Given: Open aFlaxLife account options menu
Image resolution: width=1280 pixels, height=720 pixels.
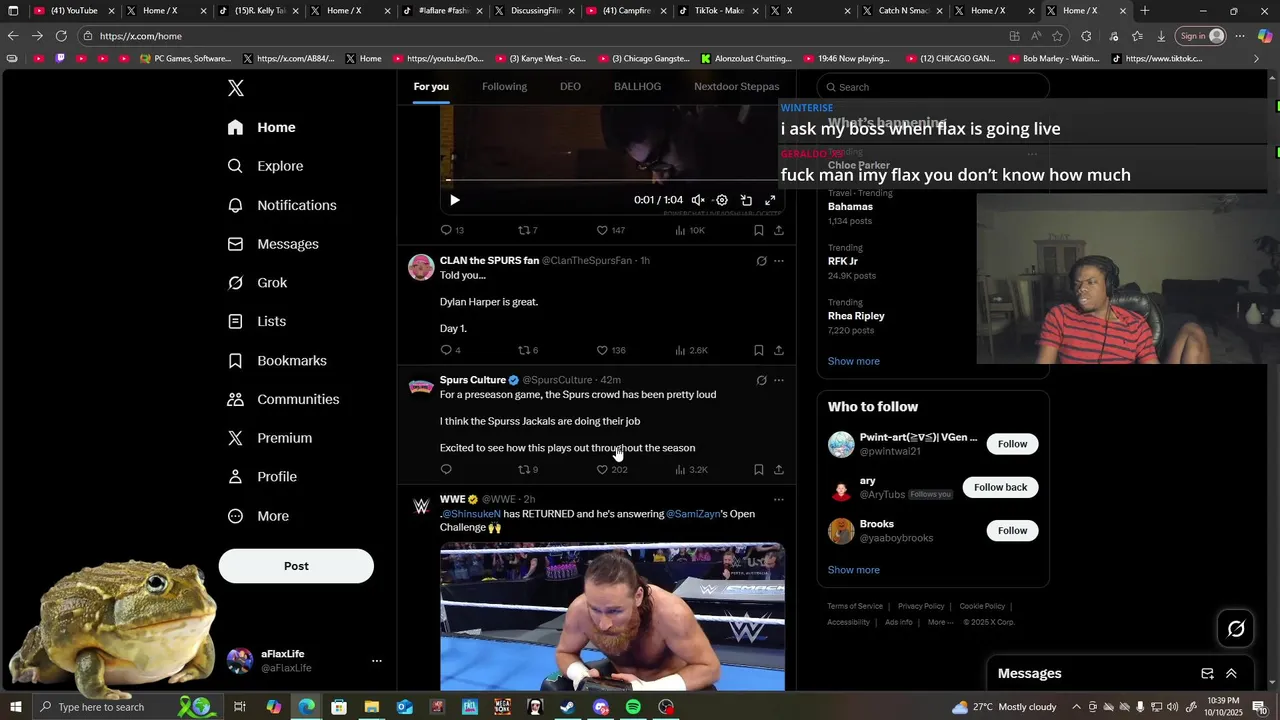Looking at the screenshot, I should [377, 661].
